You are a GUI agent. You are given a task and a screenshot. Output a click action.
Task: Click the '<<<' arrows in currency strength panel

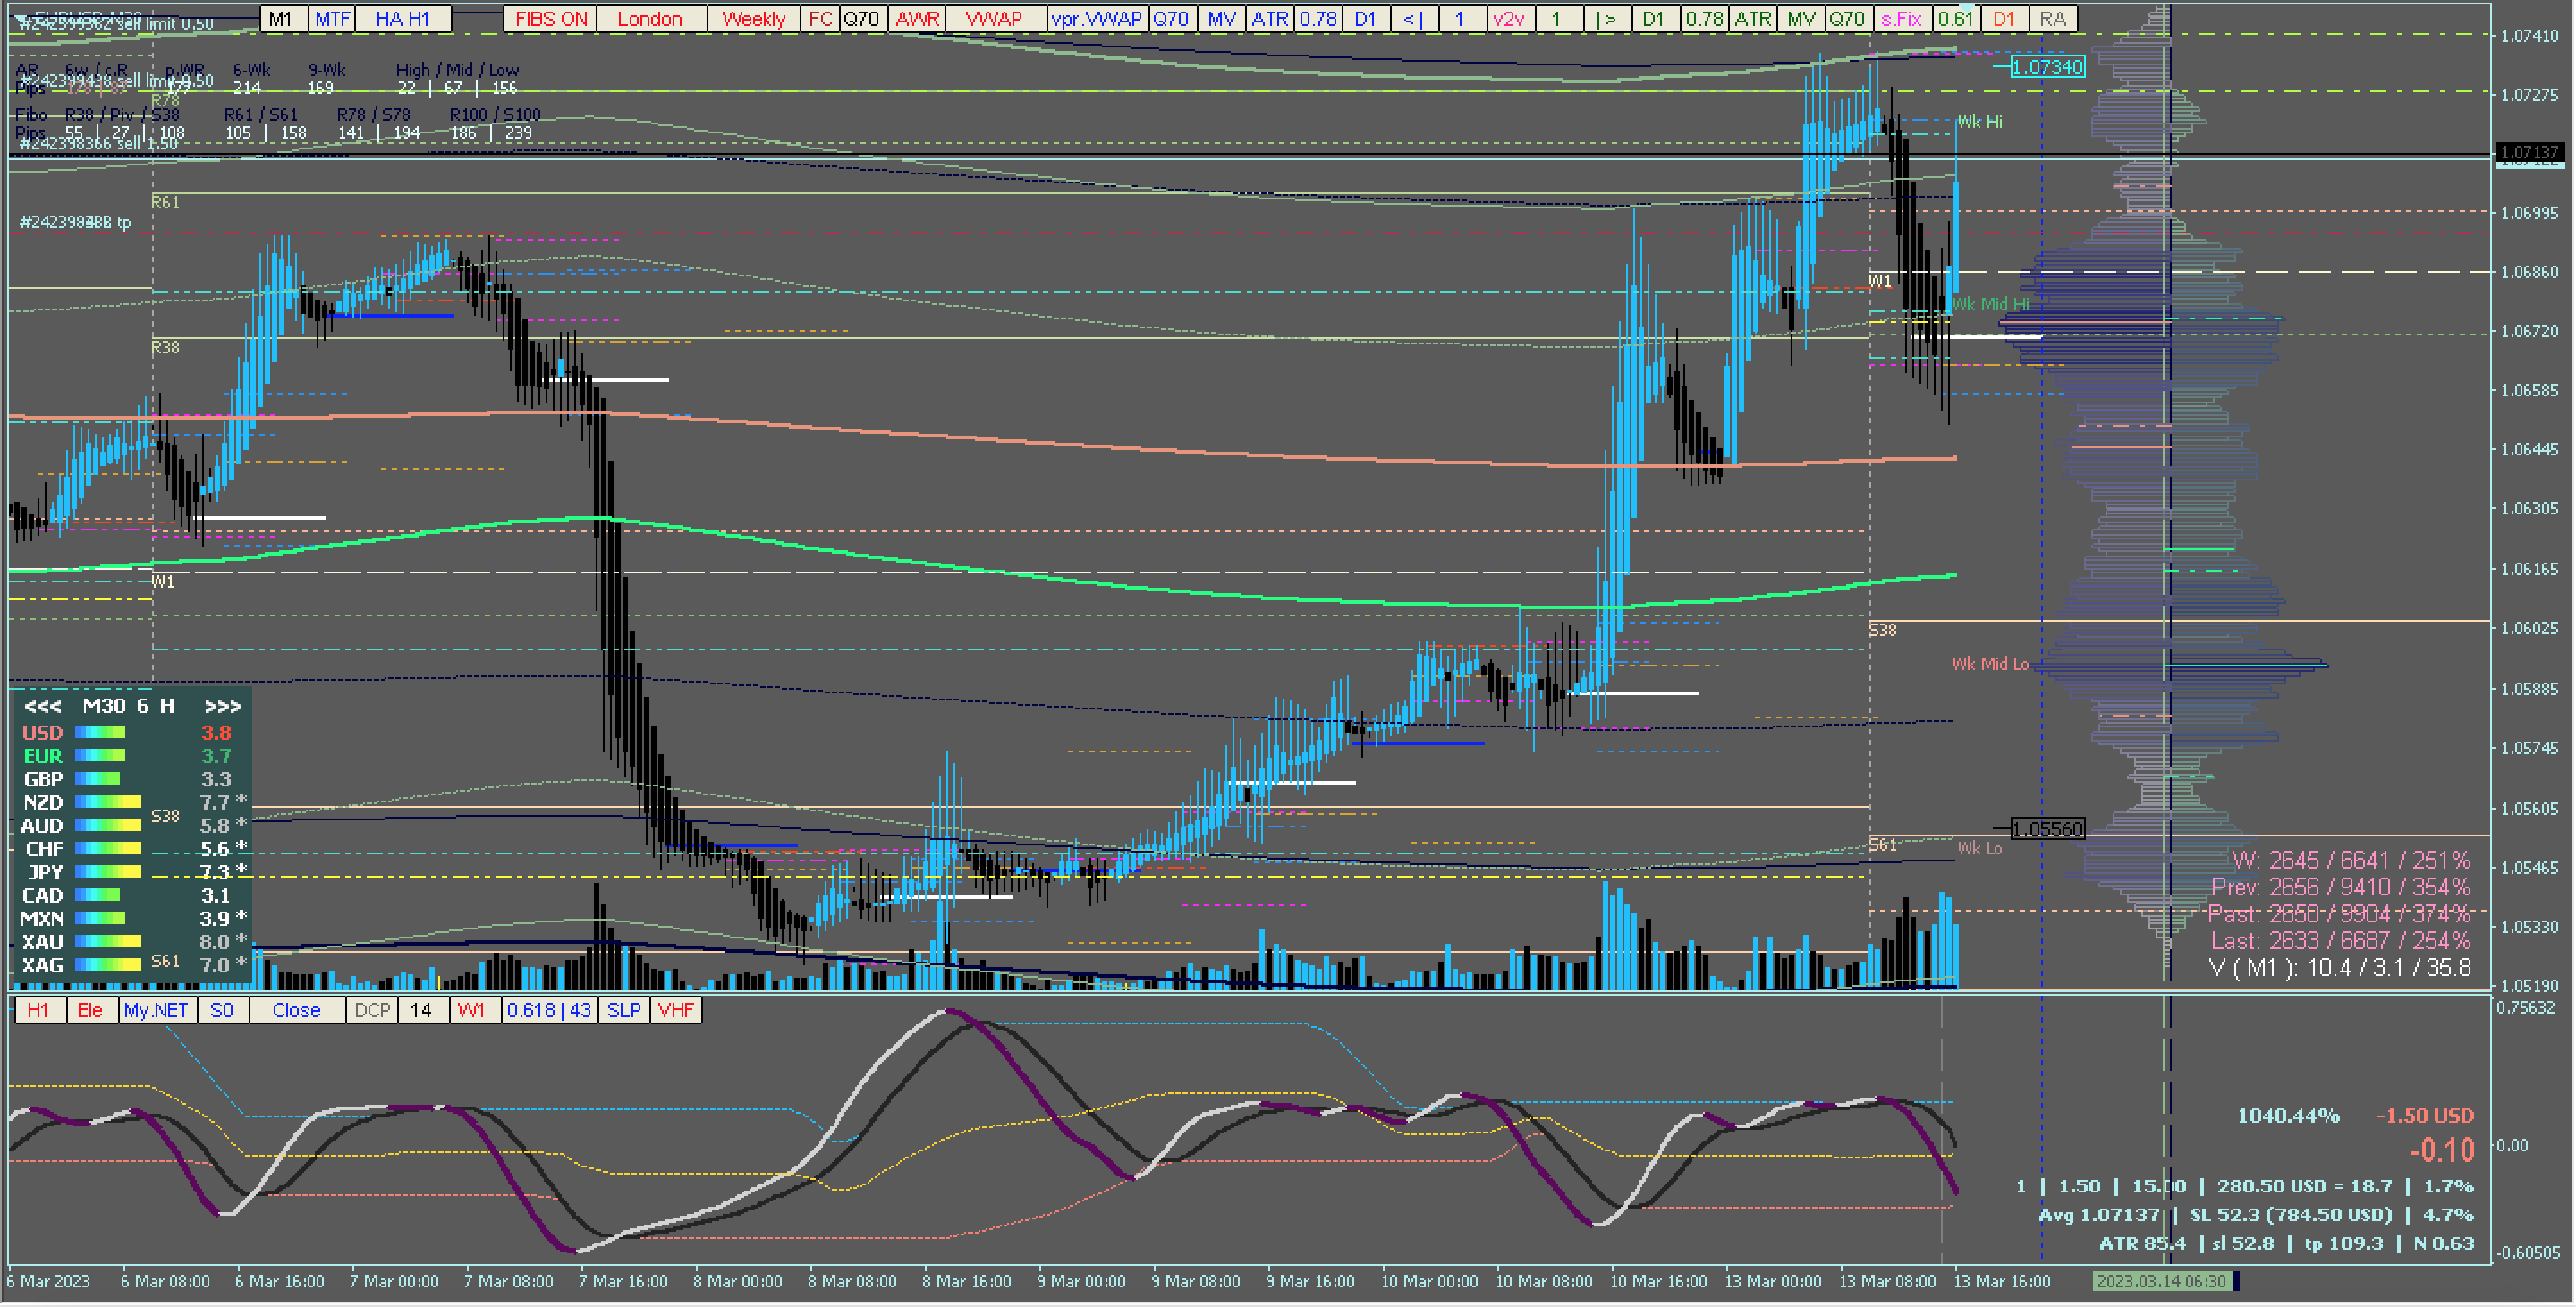(x=42, y=707)
